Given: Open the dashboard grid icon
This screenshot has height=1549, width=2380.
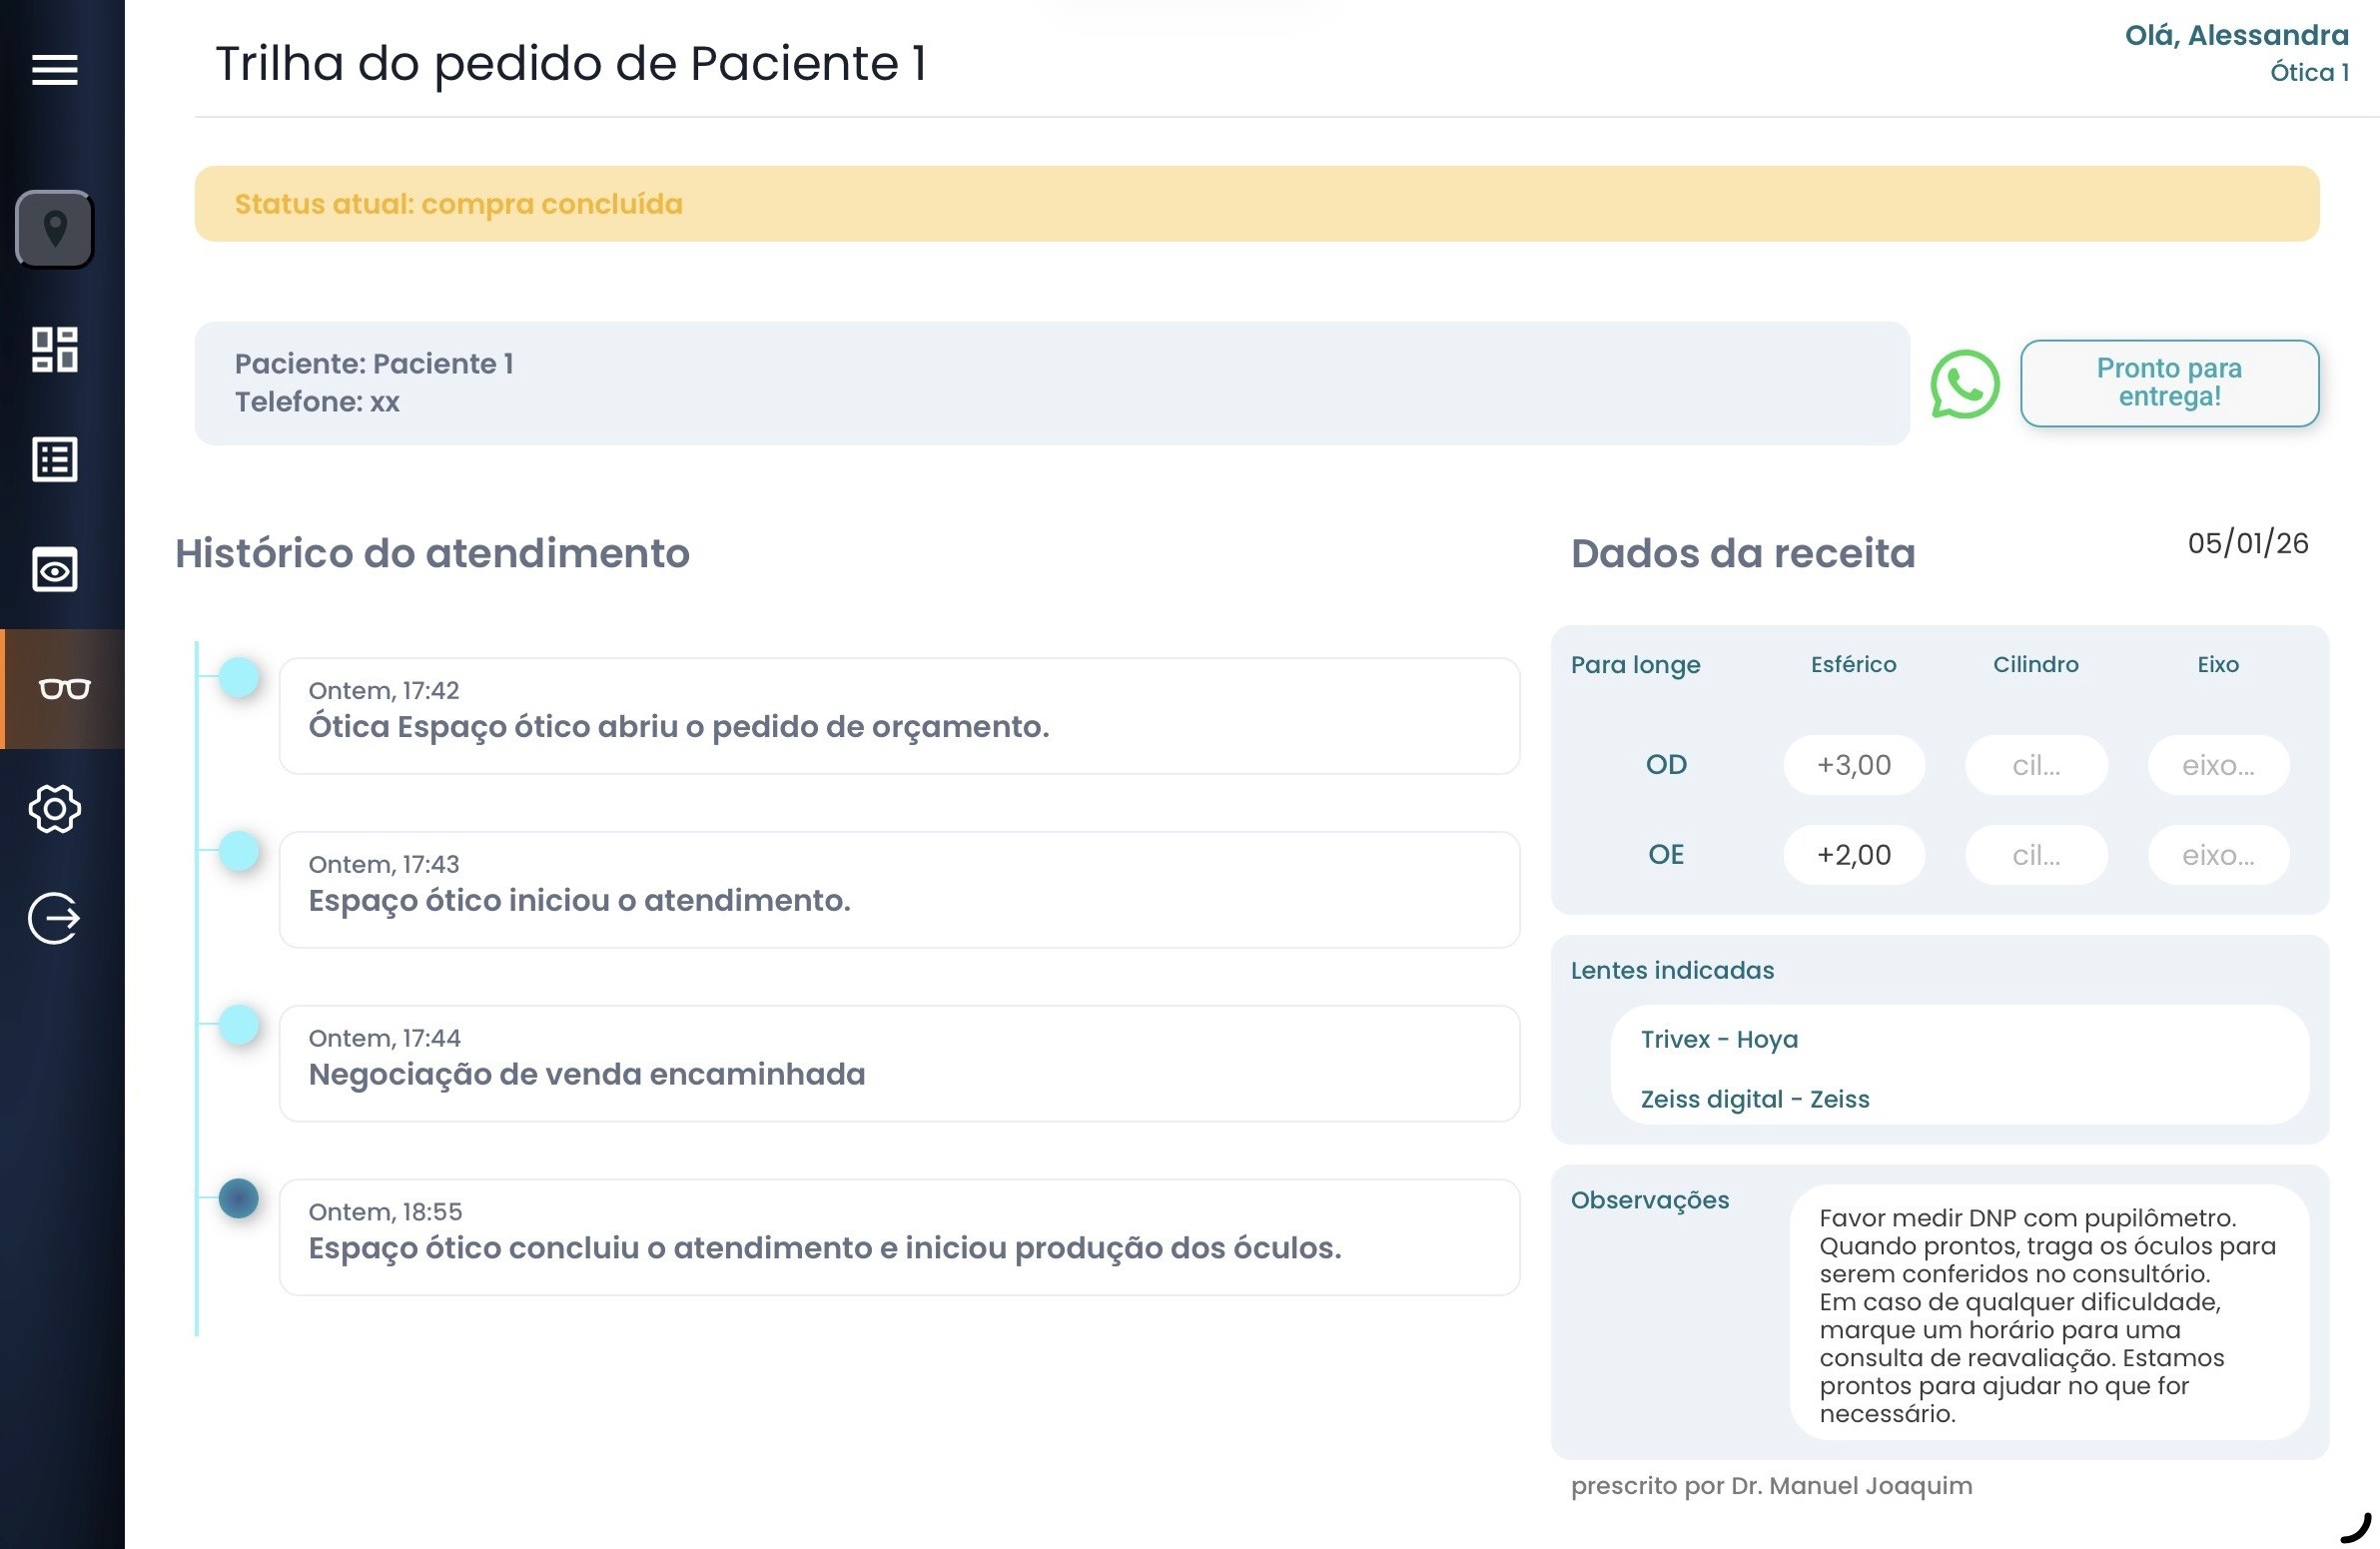Looking at the screenshot, I should (x=54, y=349).
